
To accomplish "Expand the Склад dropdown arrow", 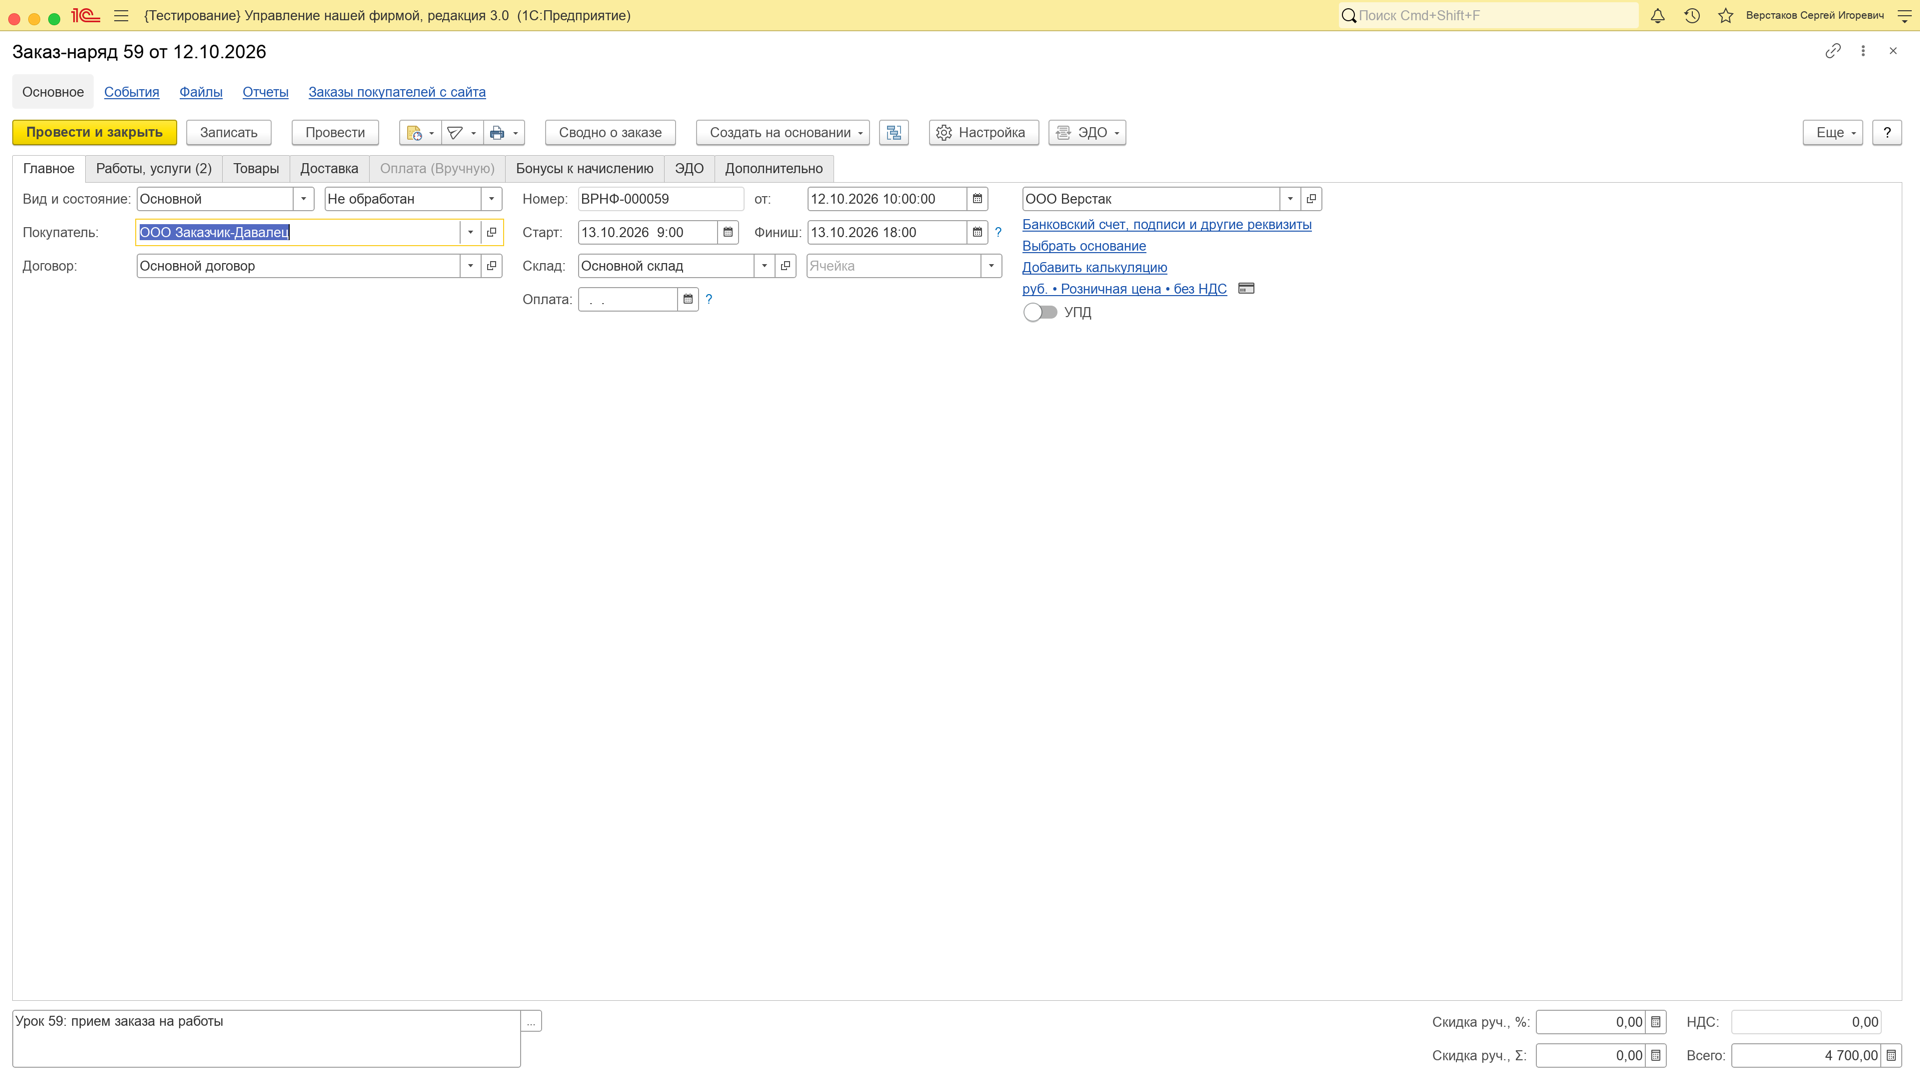I will (765, 266).
